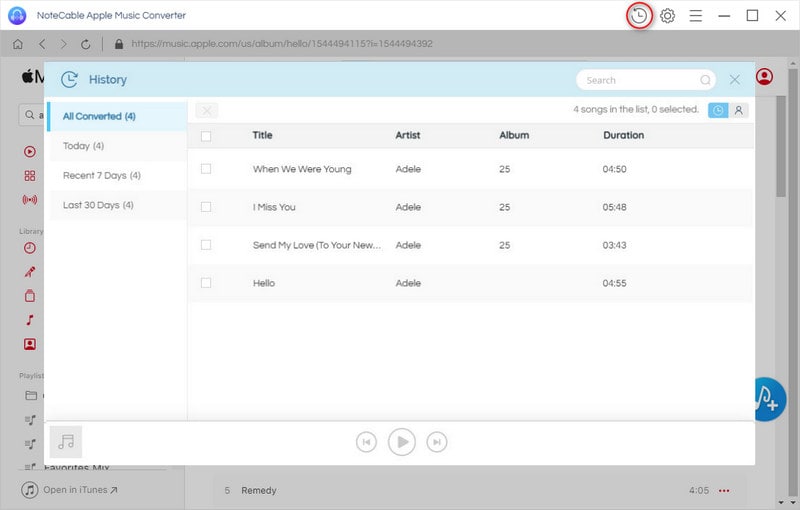Go to the home page icon
800x510 pixels.
point(18,44)
